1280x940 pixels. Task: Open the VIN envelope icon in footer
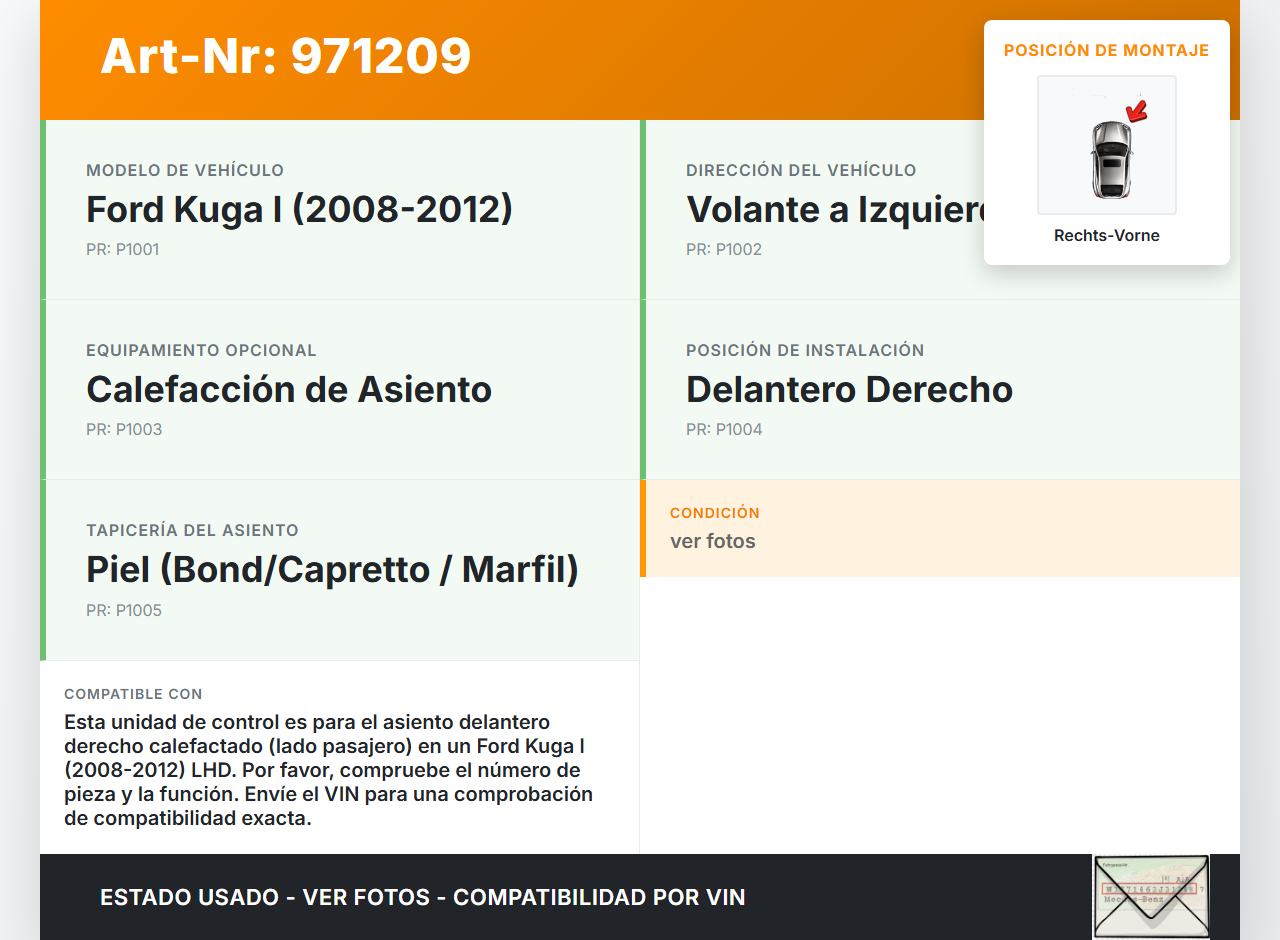(1151, 897)
